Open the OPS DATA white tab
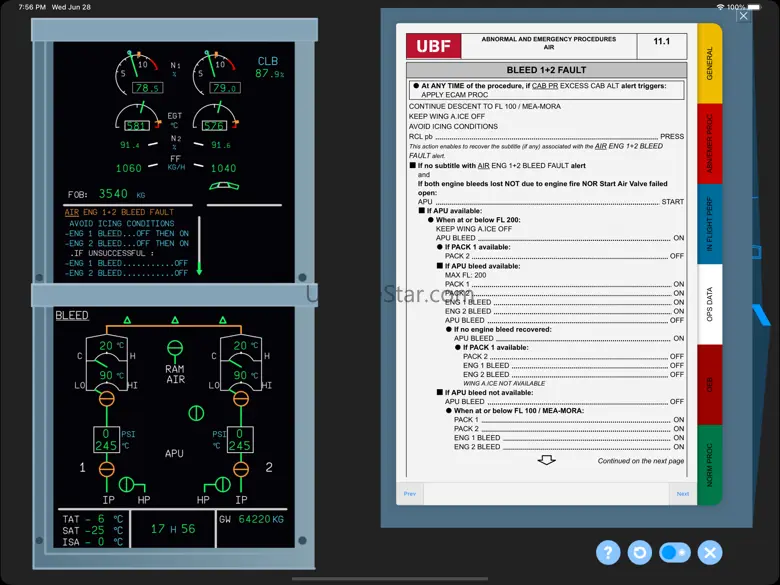The width and height of the screenshot is (780, 585). click(709, 303)
